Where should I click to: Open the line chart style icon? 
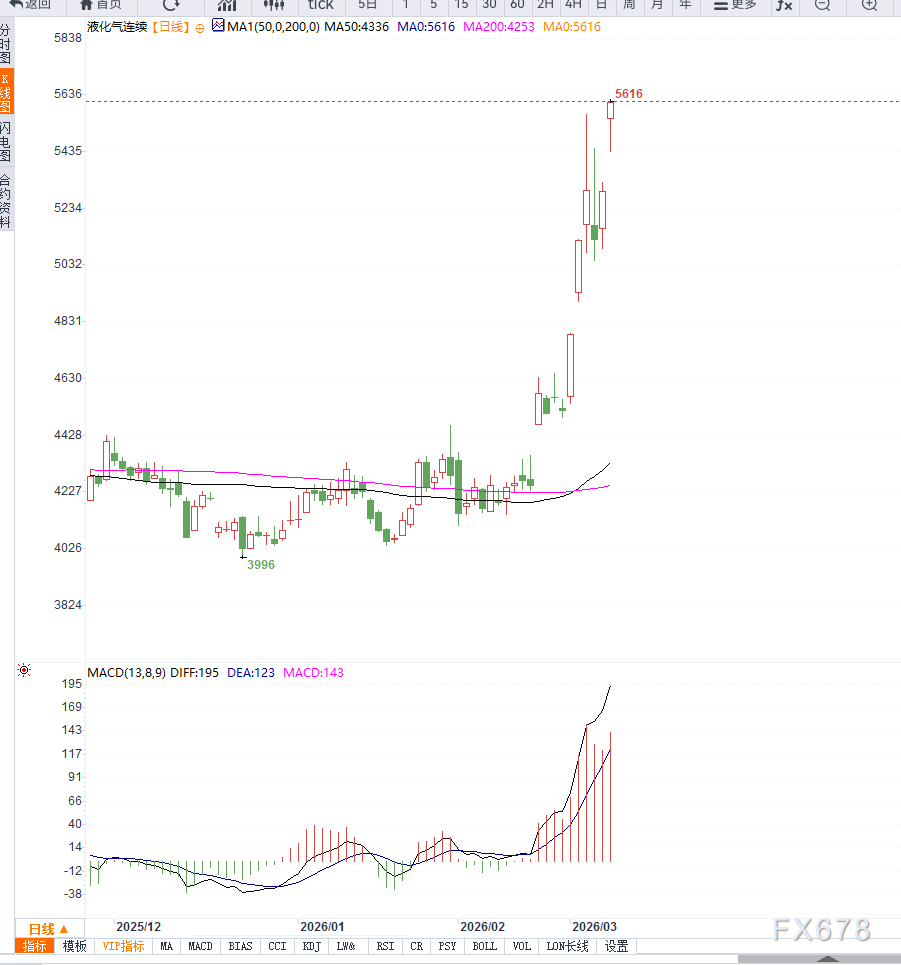(x=227, y=5)
